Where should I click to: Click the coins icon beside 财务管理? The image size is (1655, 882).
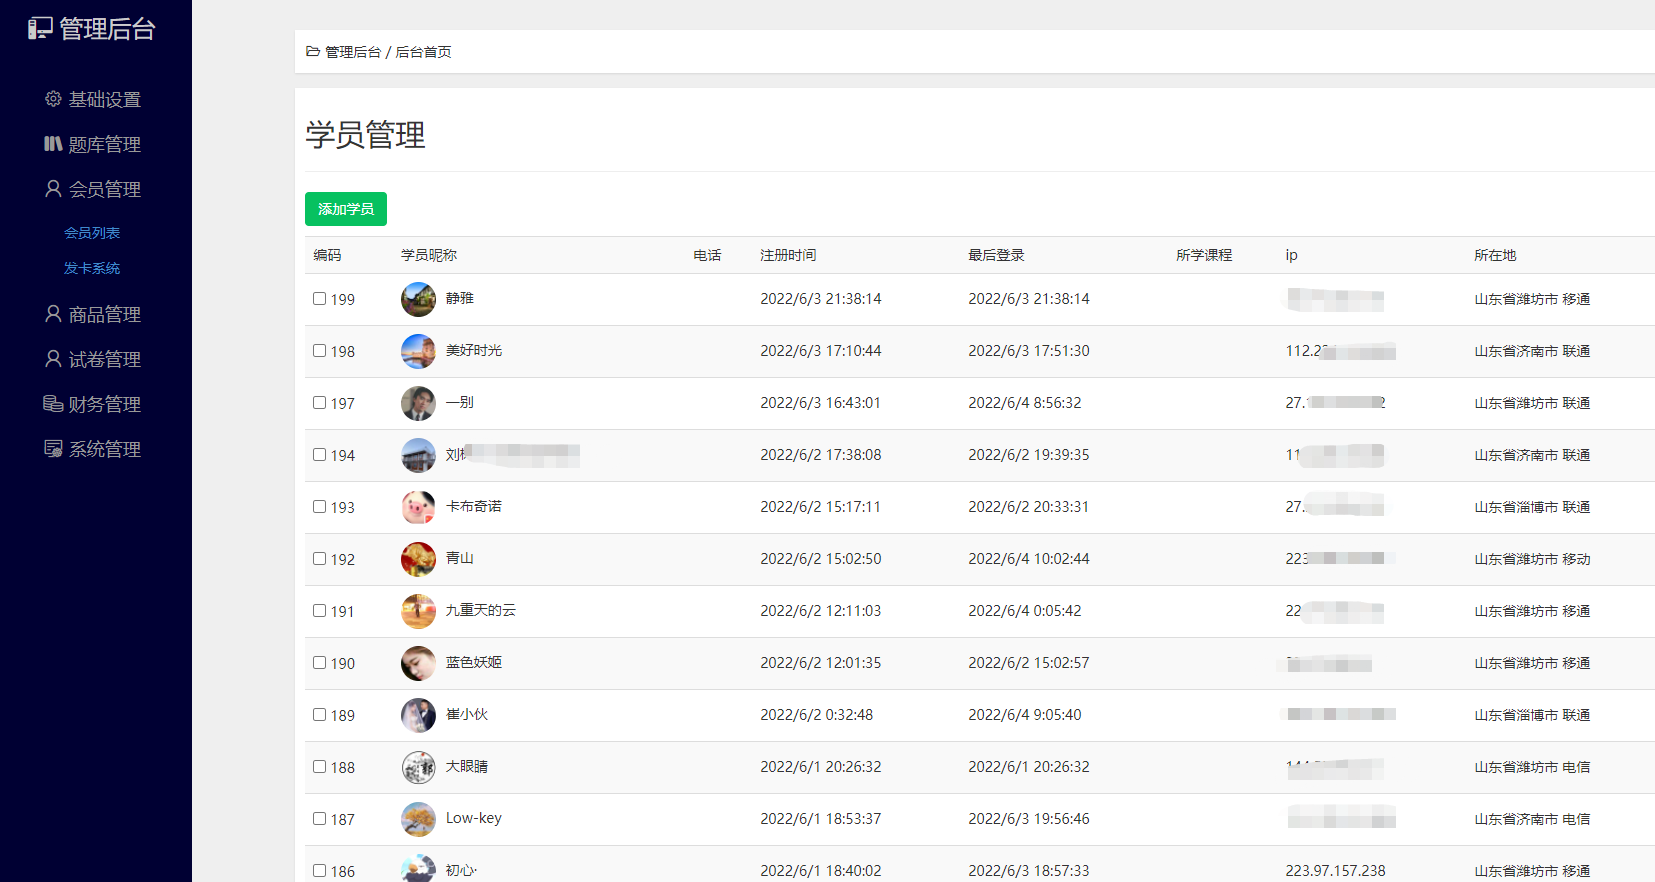53,403
